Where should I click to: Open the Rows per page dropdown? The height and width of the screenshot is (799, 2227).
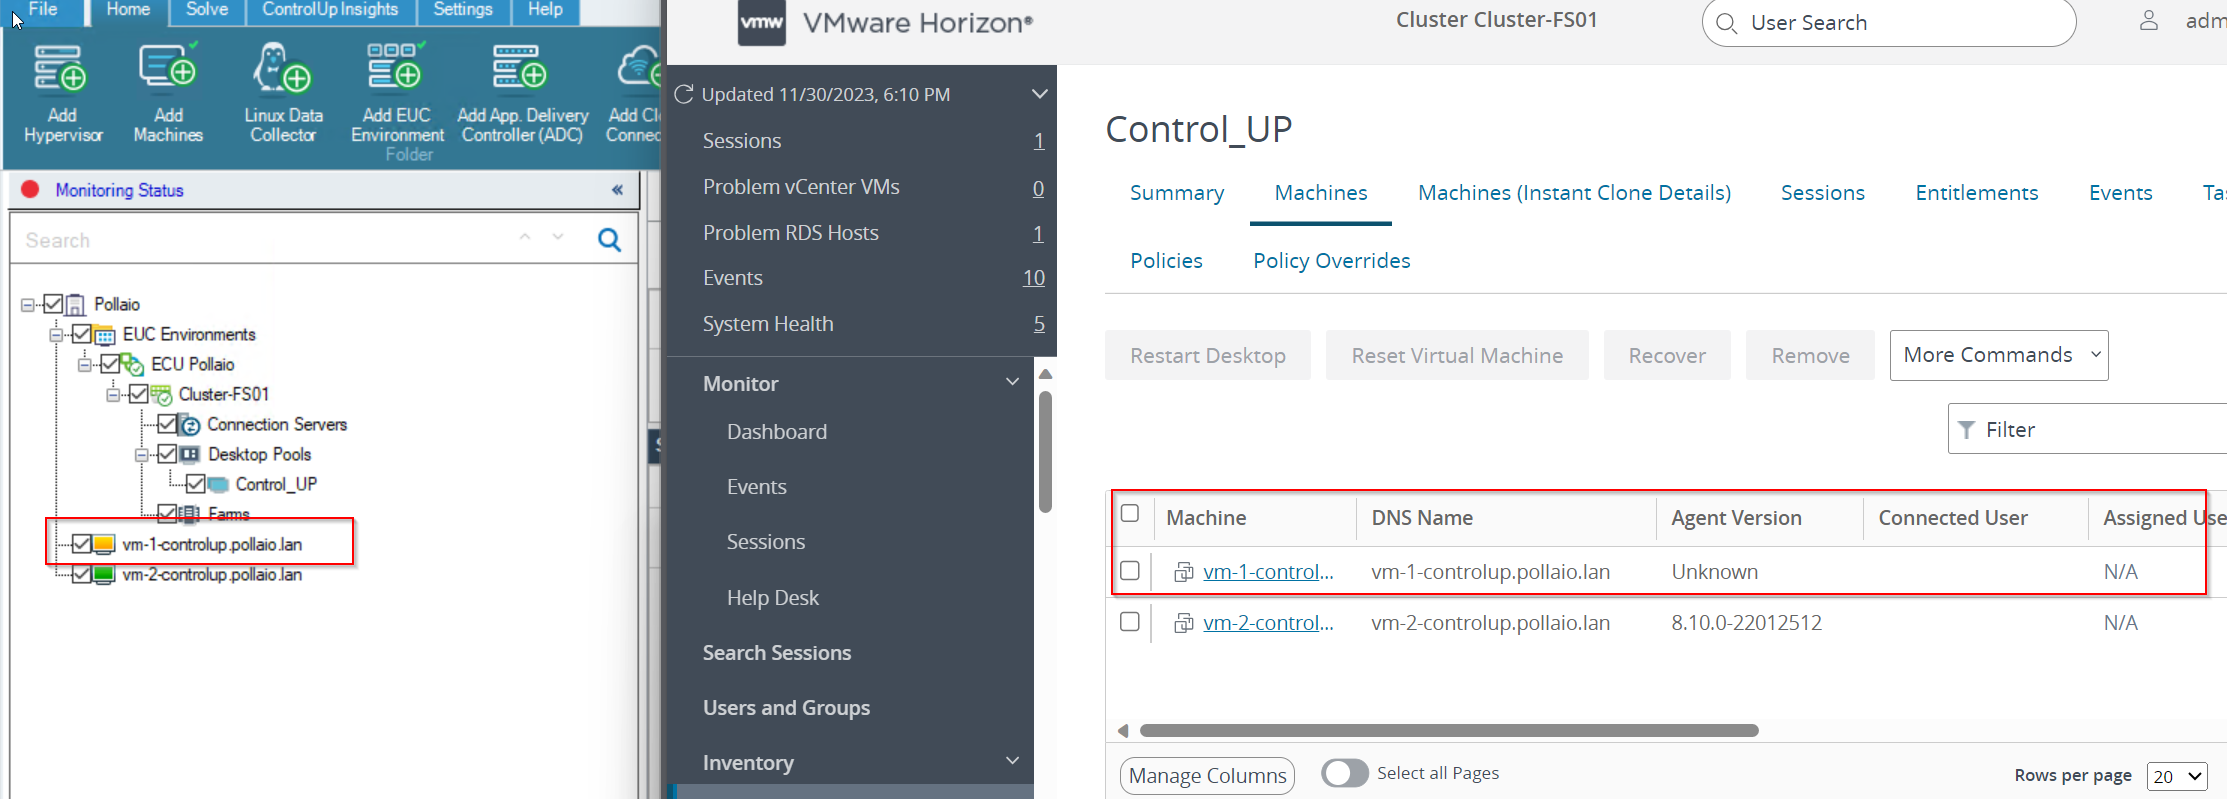(2176, 776)
